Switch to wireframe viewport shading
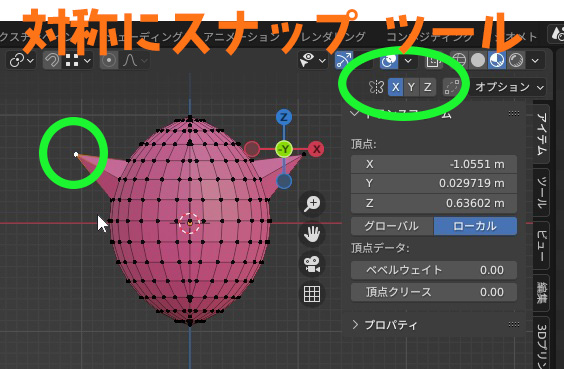 pyautogui.click(x=459, y=60)
